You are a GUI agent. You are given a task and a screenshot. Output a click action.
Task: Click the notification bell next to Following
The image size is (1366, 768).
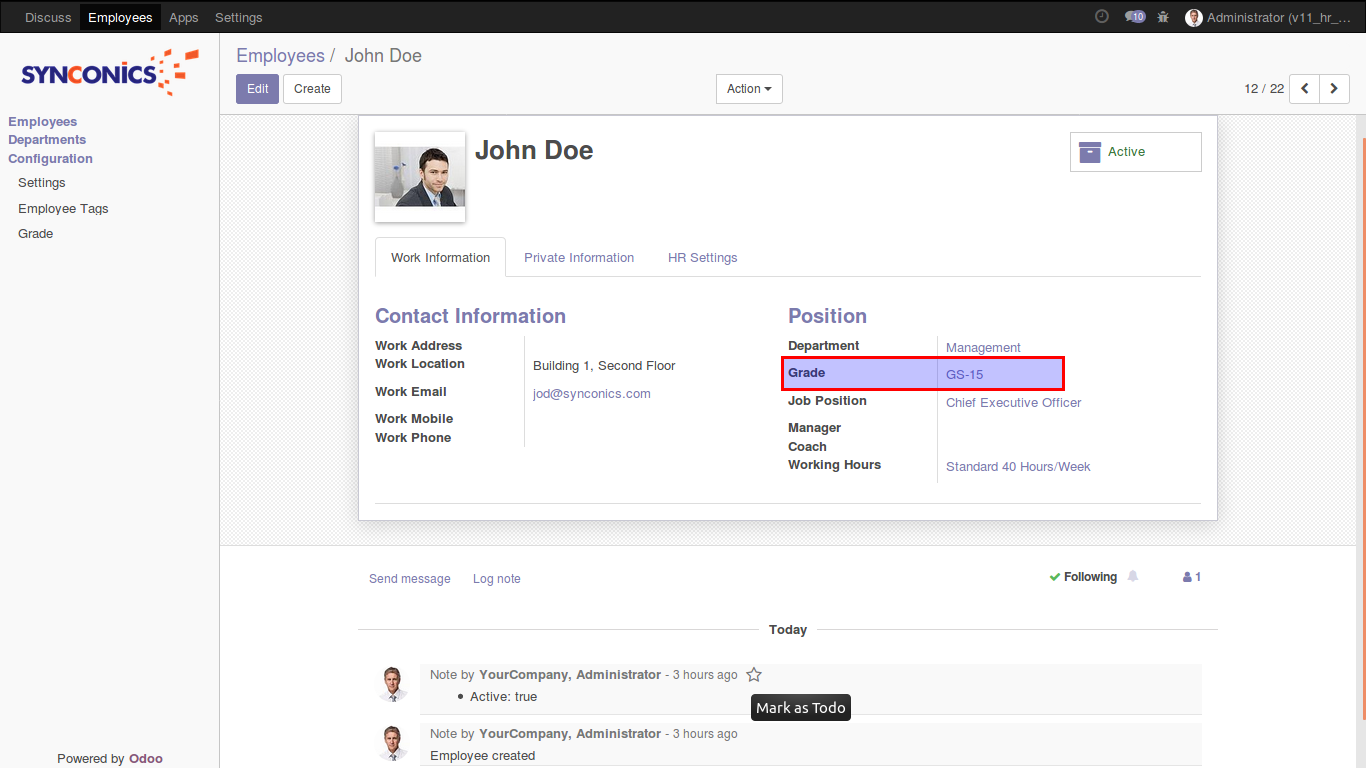(1133, 577)
